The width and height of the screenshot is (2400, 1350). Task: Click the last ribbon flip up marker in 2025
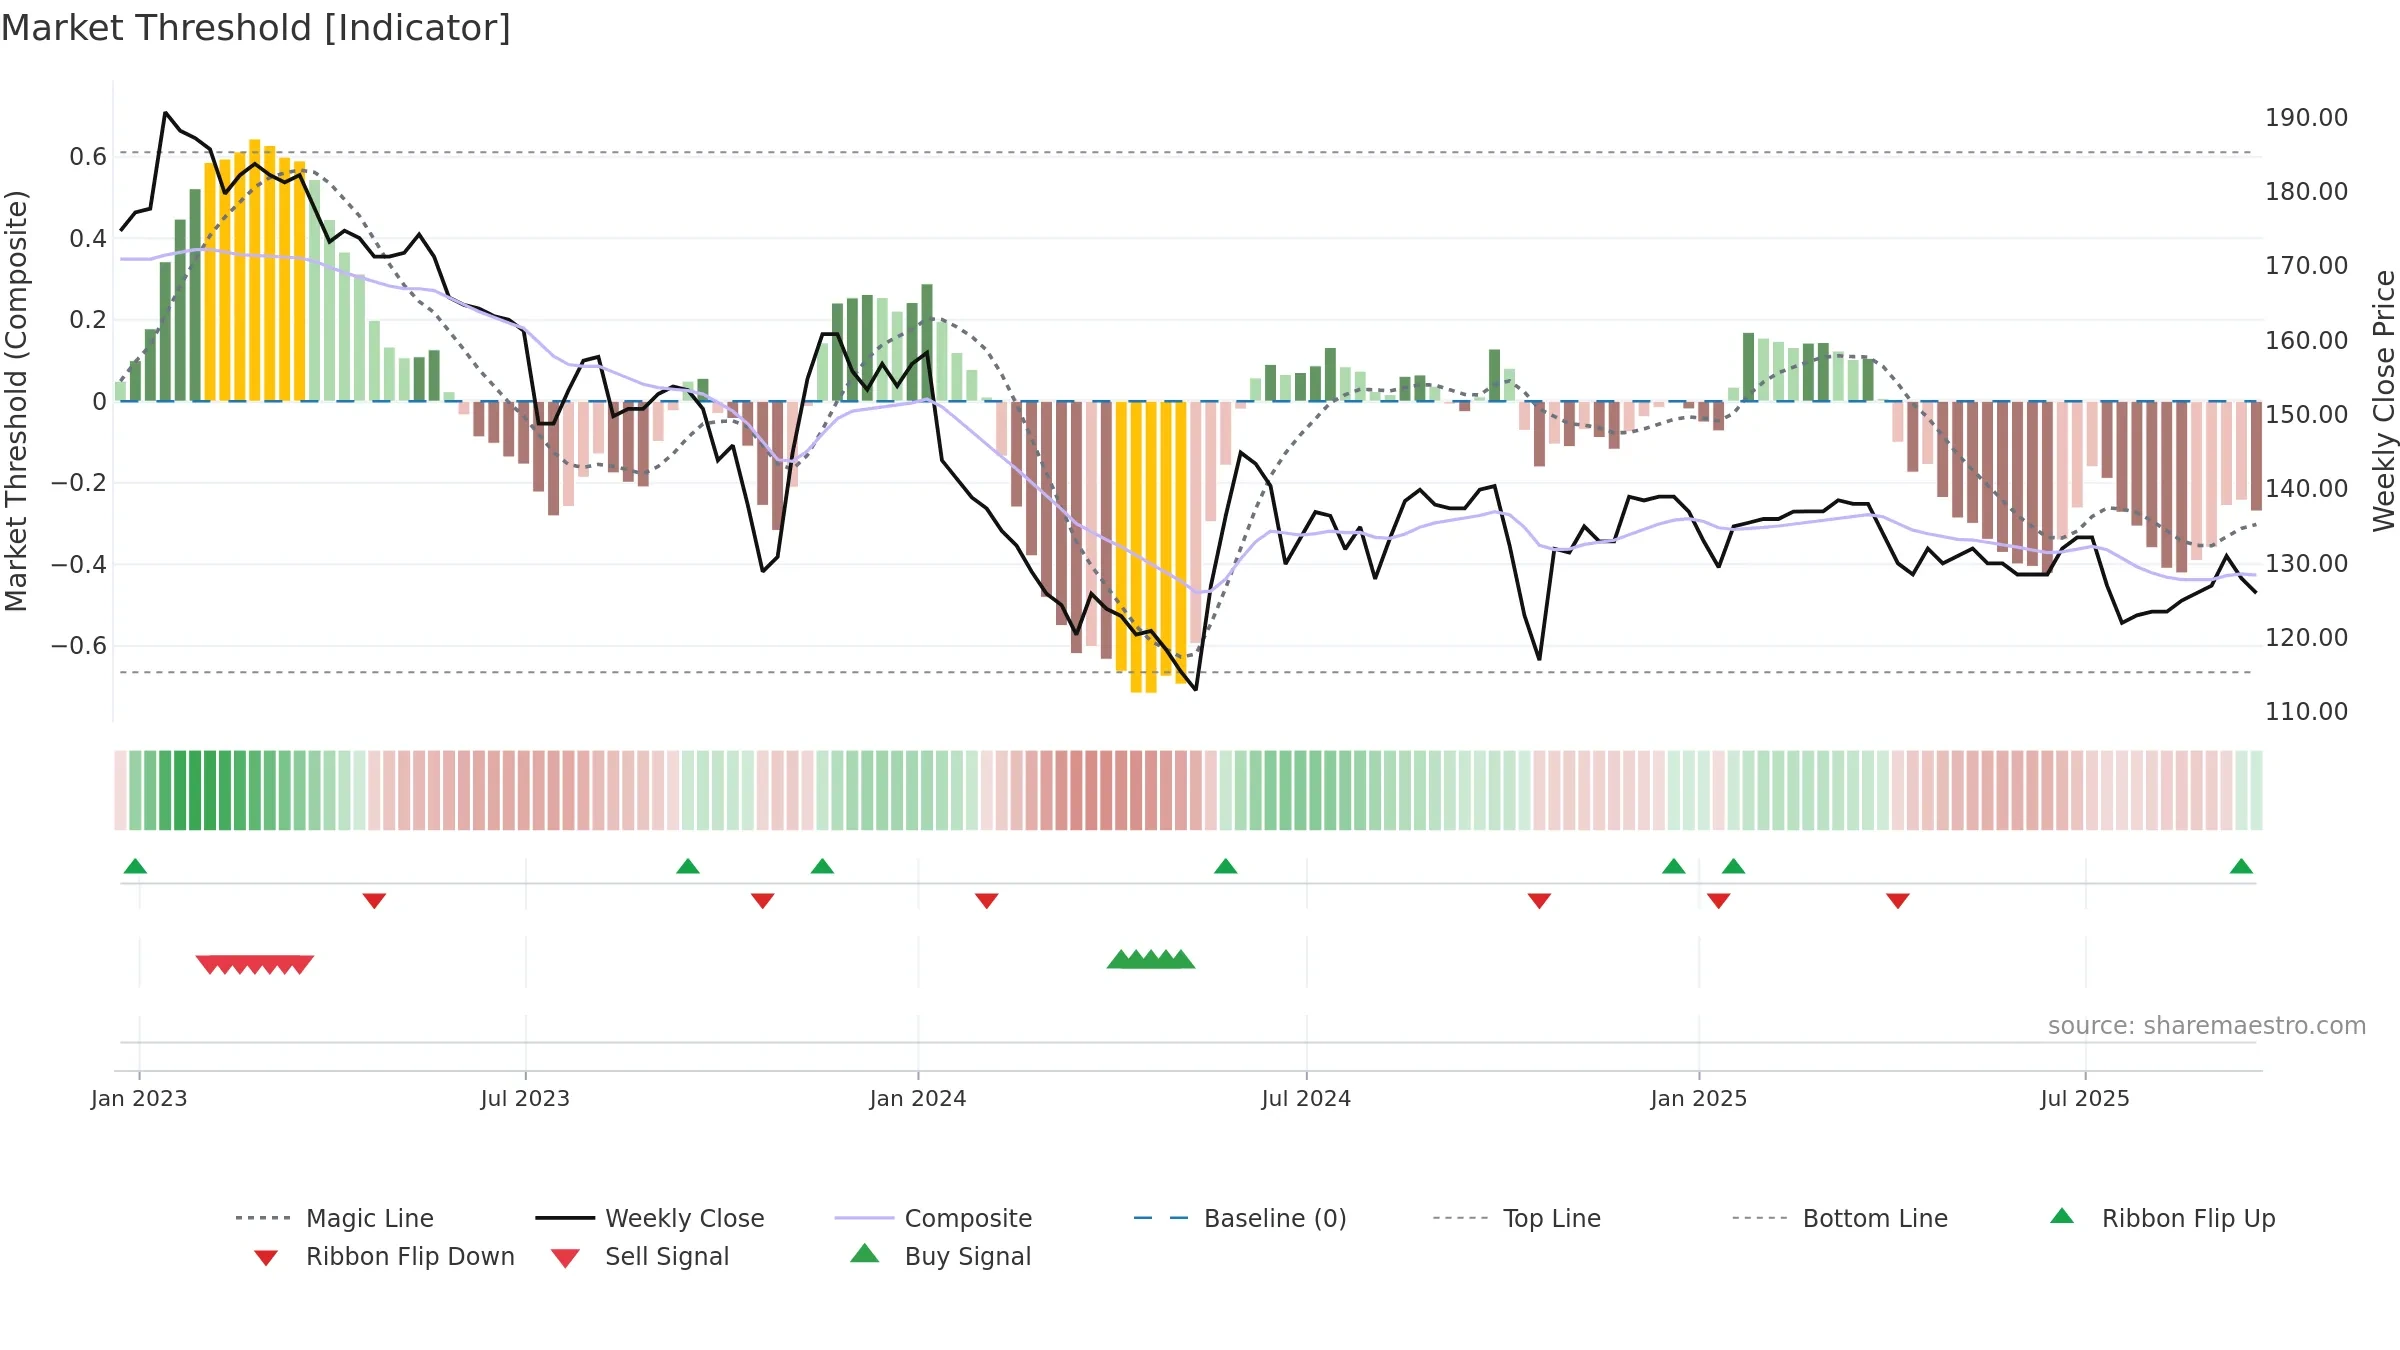coord(2241,866)
